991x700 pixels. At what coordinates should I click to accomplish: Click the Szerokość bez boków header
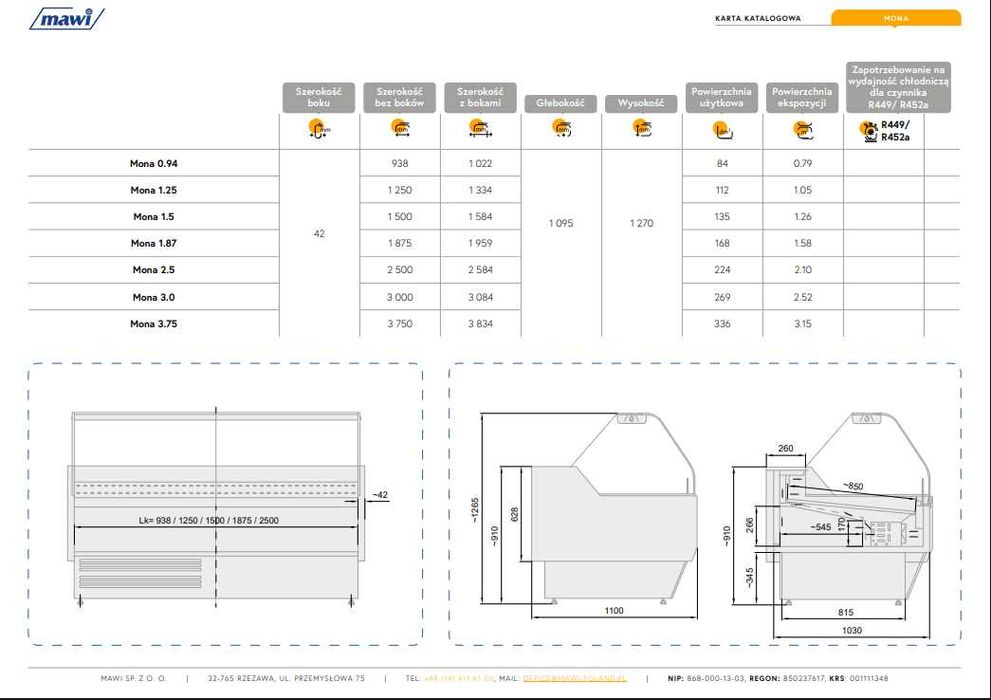399,97
